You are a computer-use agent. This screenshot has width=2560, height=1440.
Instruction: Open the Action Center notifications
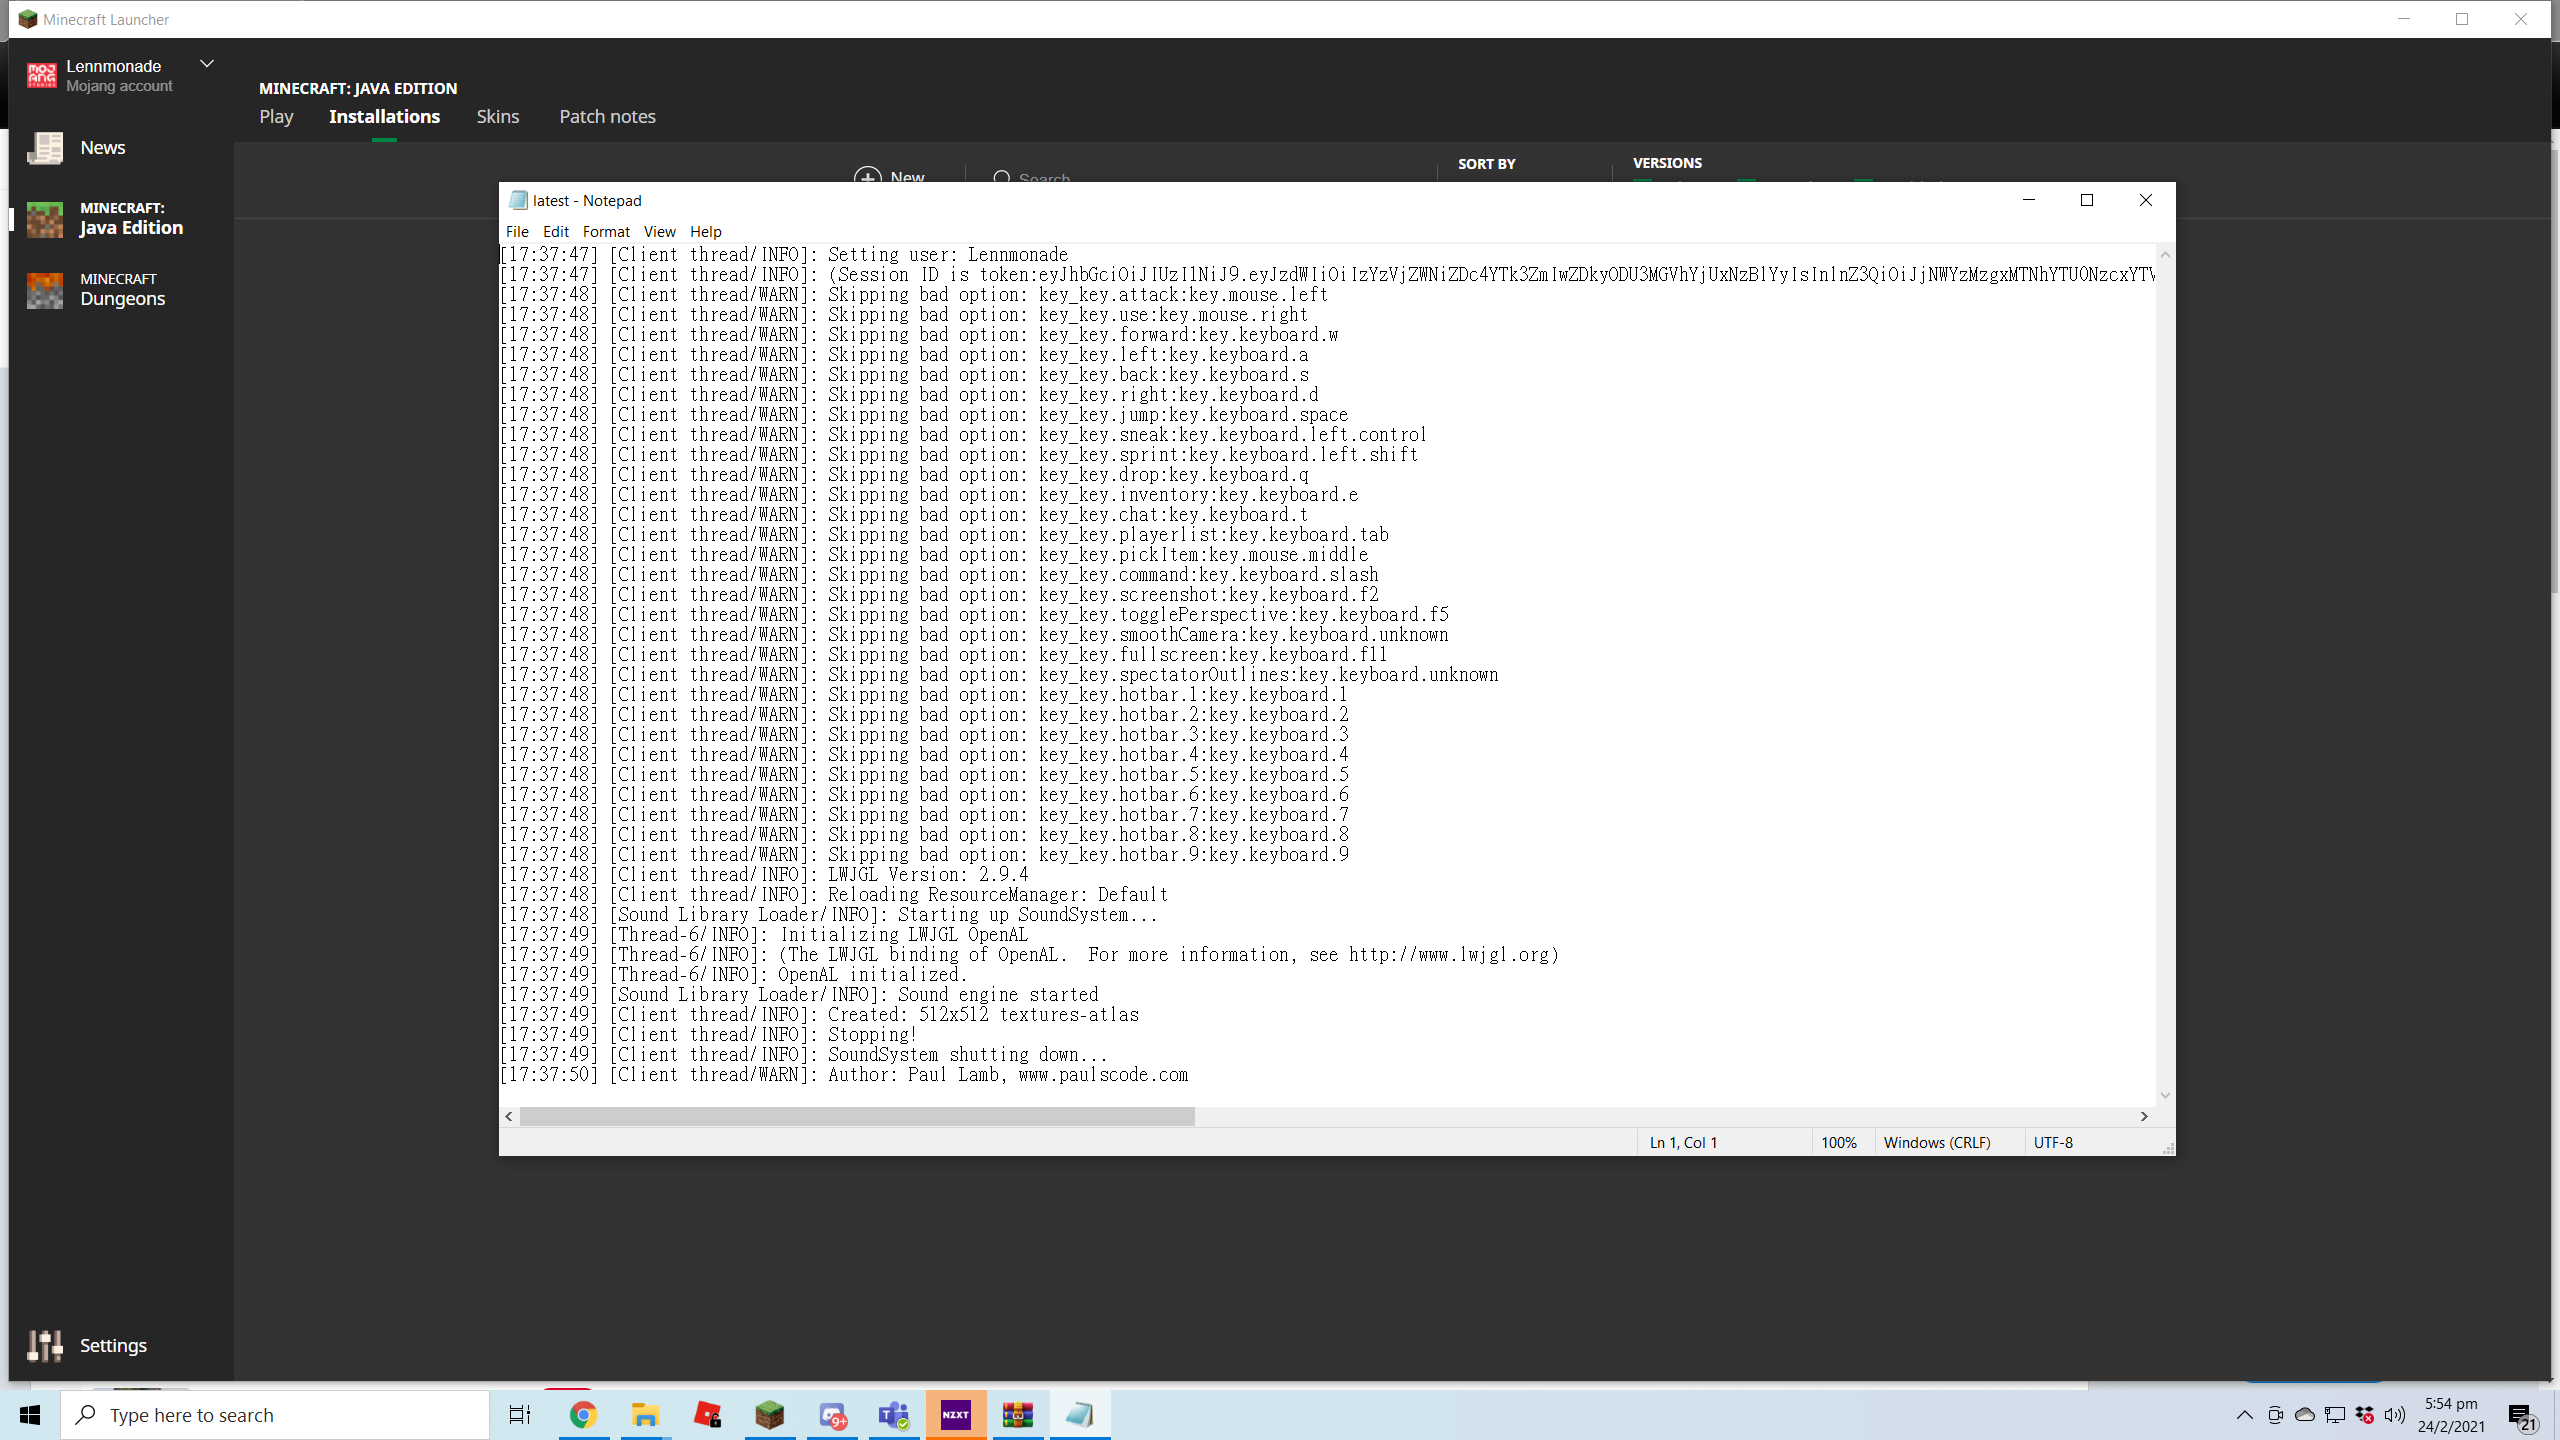click(x=2521, y=1415)
